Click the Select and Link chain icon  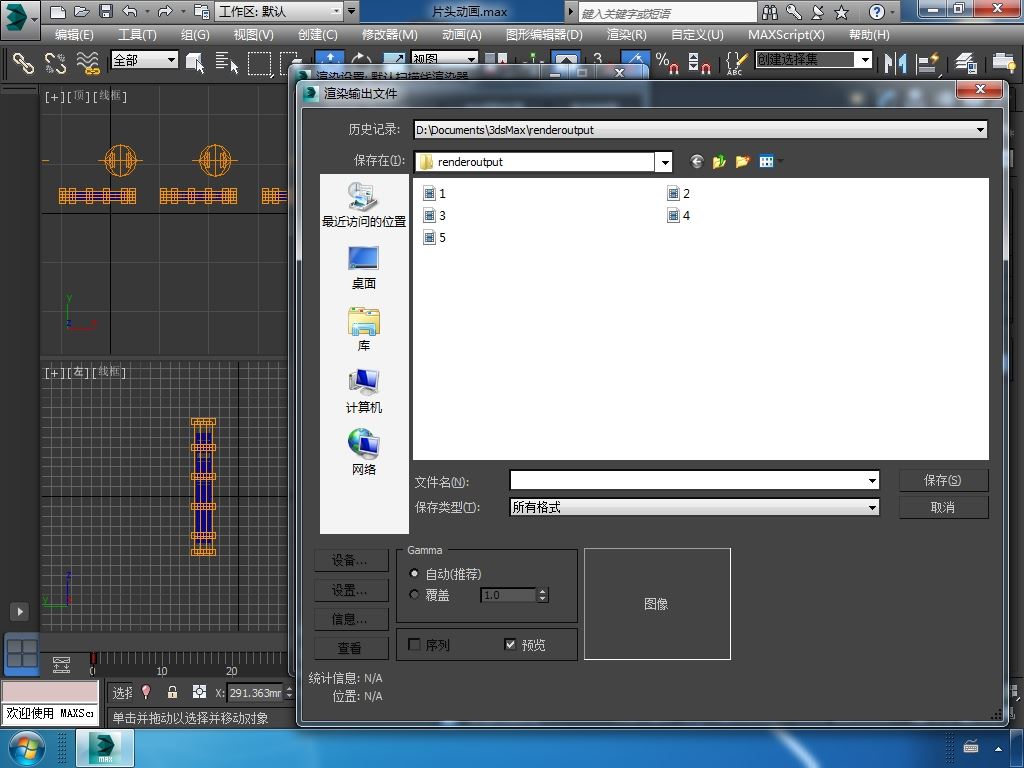(x=22, y=63)
